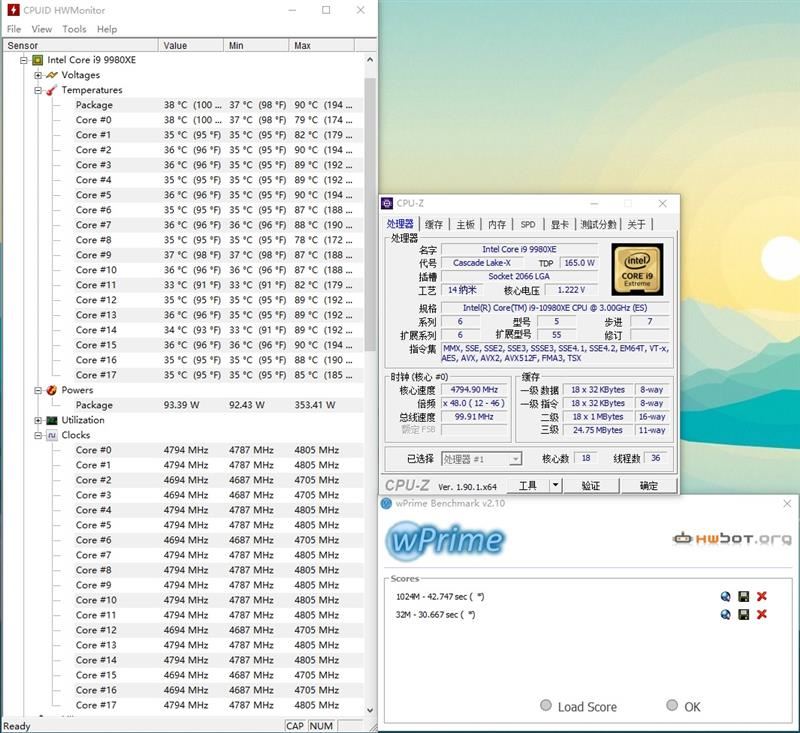
Task: Save the 1024M score with floppy icon
Action: 744,596
